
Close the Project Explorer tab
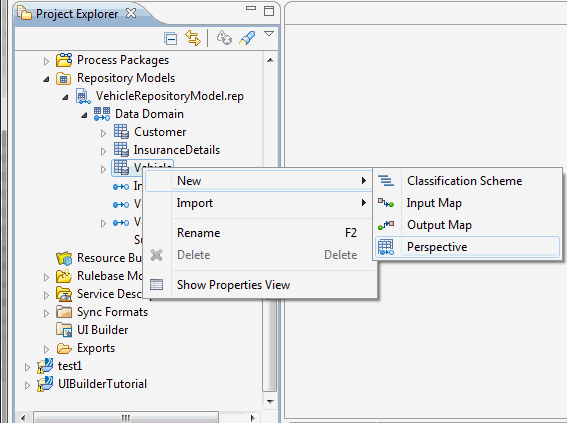(x=131, y=13)
